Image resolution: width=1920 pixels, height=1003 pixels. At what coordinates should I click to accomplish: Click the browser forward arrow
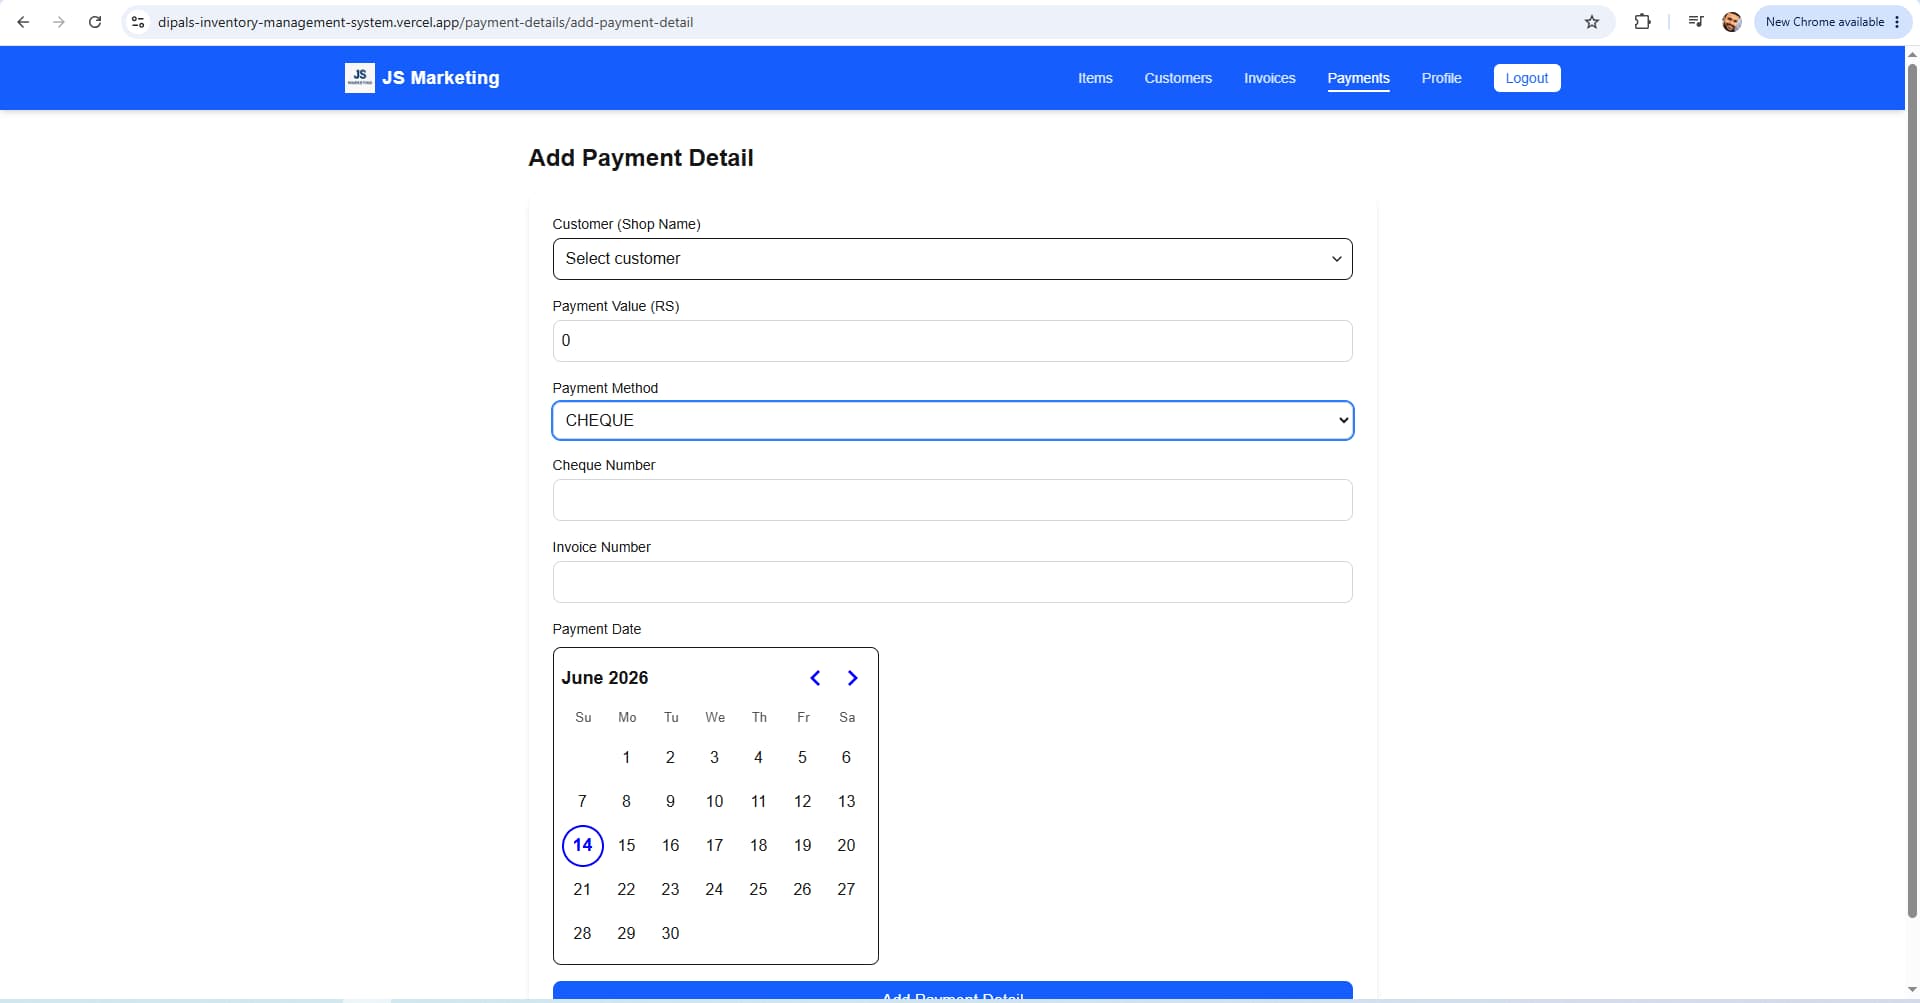pos(59,22)
